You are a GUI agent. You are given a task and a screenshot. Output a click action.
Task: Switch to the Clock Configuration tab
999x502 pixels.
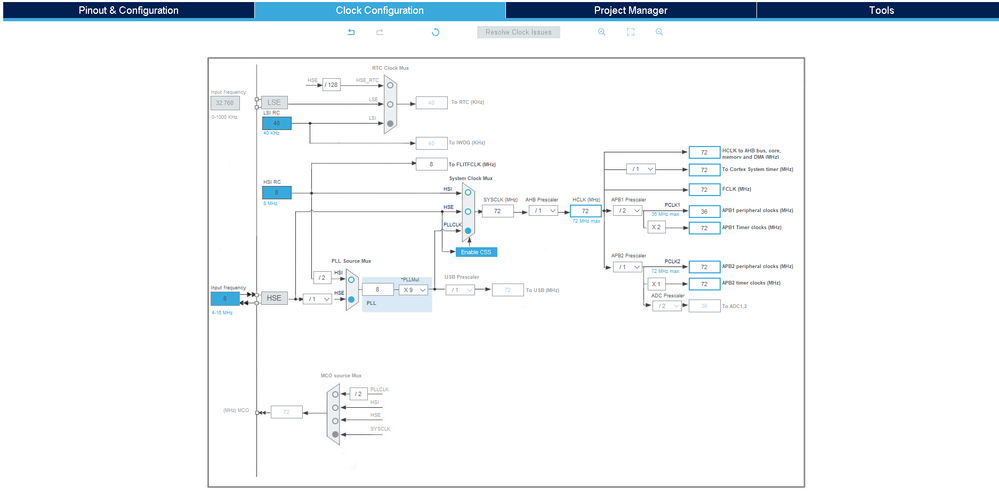[x=380, y=10]
